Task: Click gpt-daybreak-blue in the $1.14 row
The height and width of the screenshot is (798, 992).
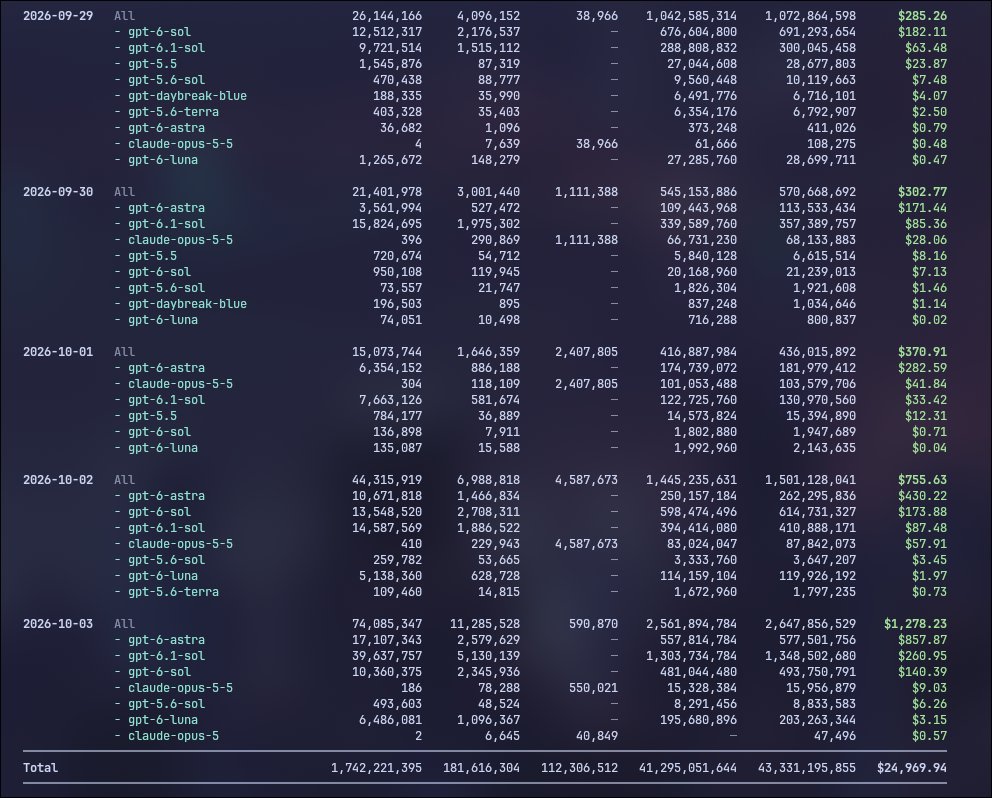Action: click(x=187, y=304)
